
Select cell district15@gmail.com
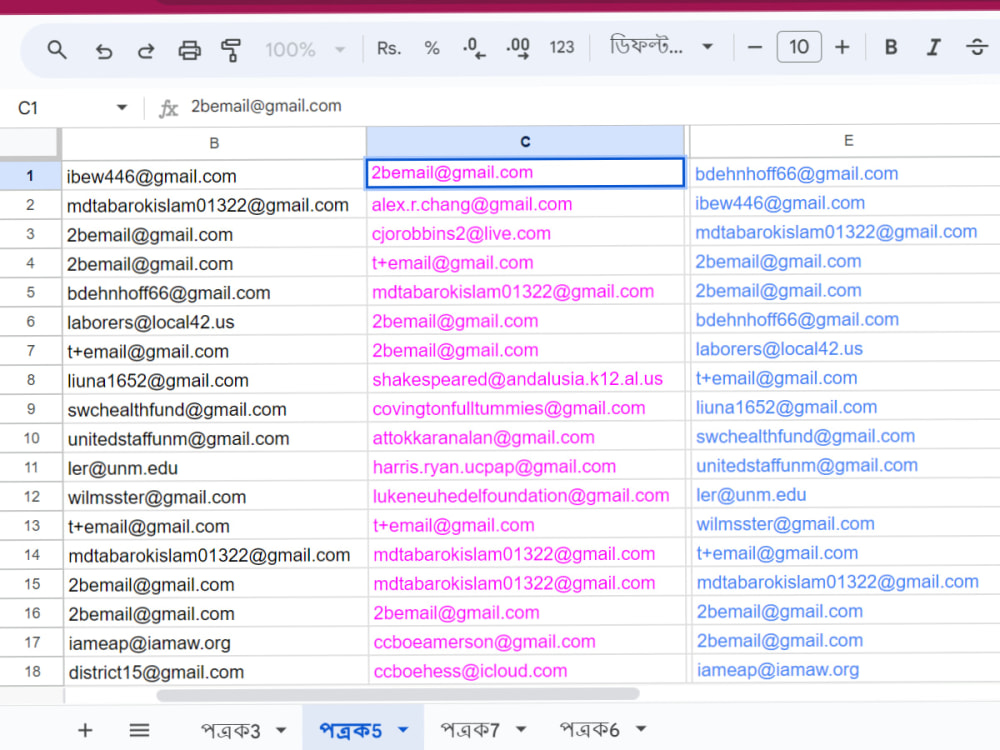point(216,672)
